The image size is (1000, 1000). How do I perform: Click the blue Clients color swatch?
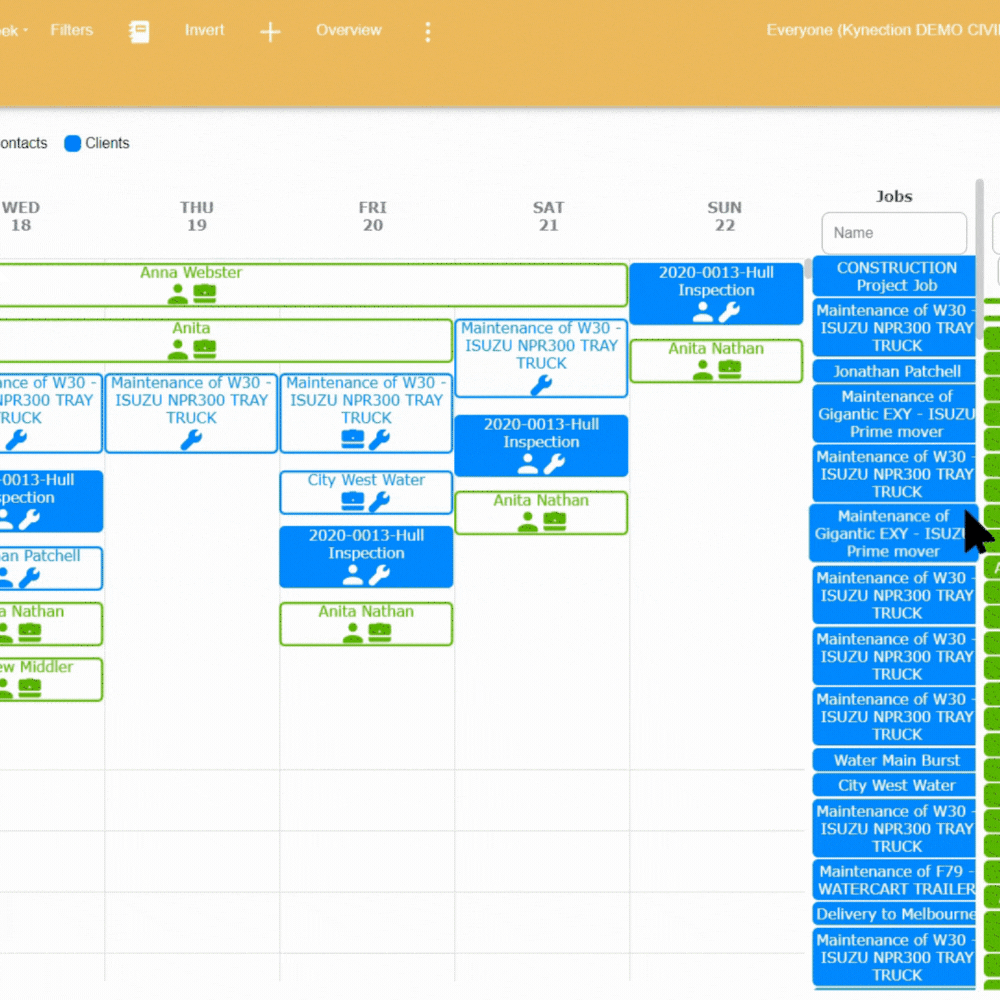pyautogui.click(x=73, y=143)
